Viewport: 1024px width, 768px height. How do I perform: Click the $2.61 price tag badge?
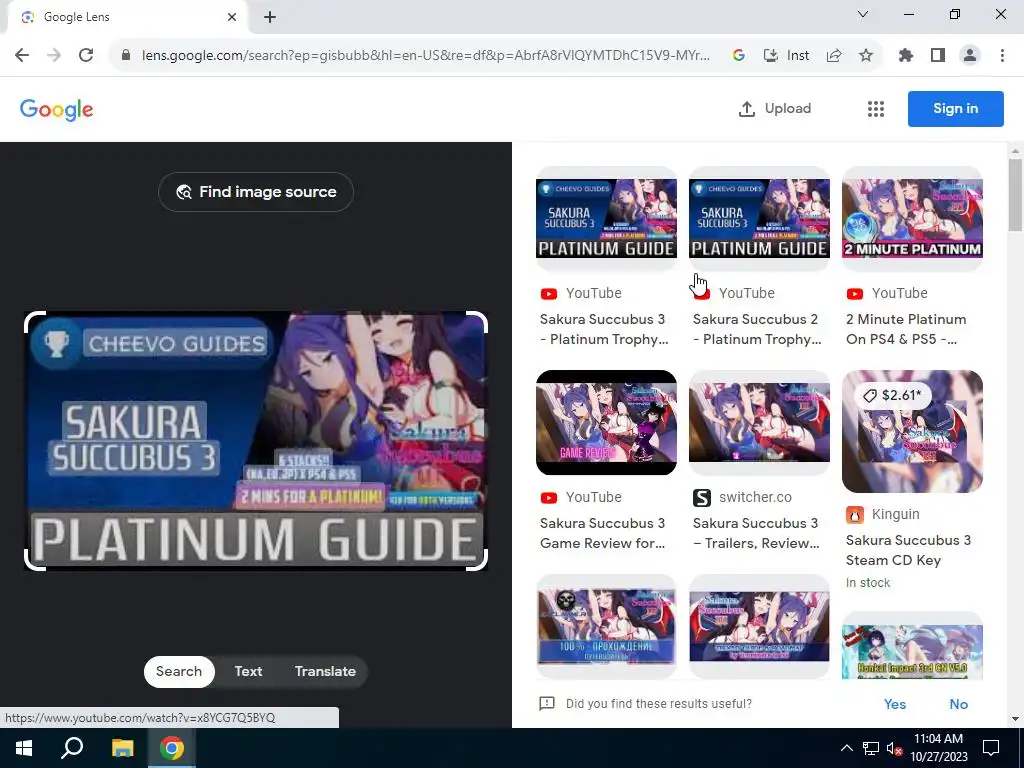[x=892, y=395]
